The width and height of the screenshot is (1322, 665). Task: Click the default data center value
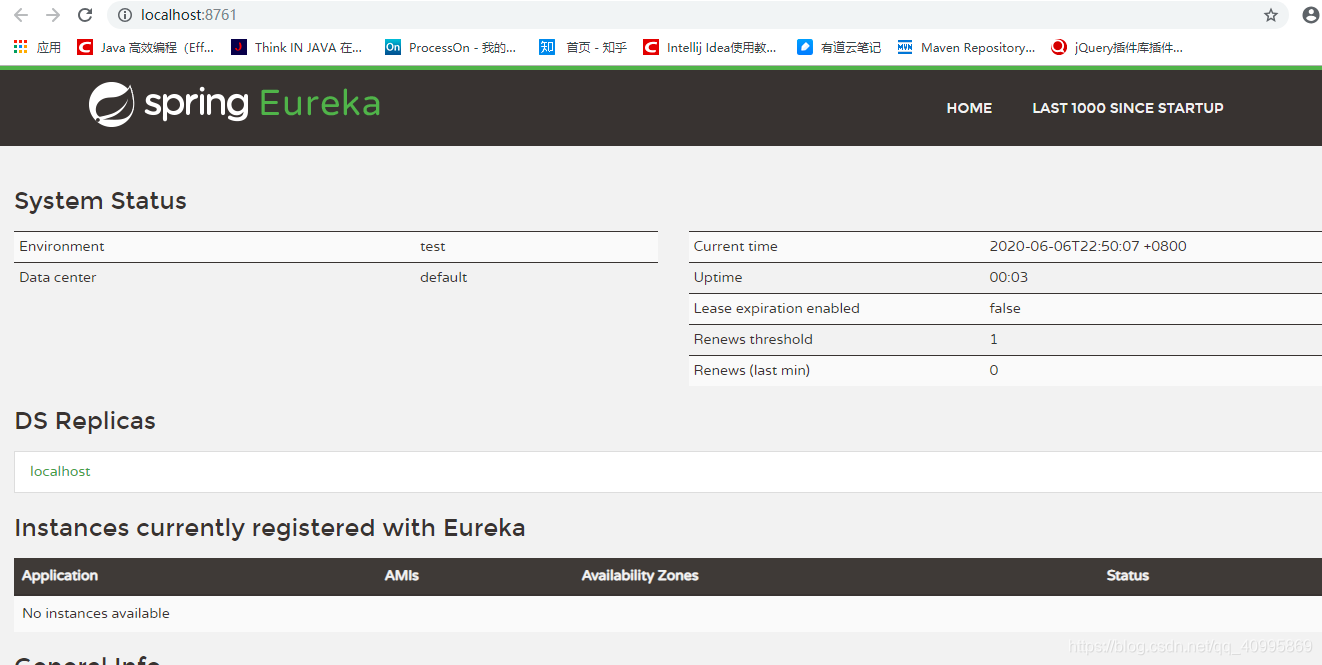click(x=444, y=277)
